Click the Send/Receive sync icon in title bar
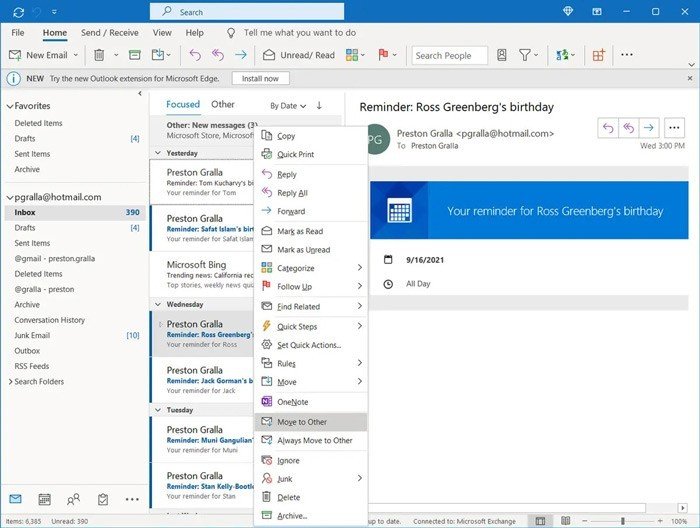This screenshot has height=528, width=700. point(18,11)
